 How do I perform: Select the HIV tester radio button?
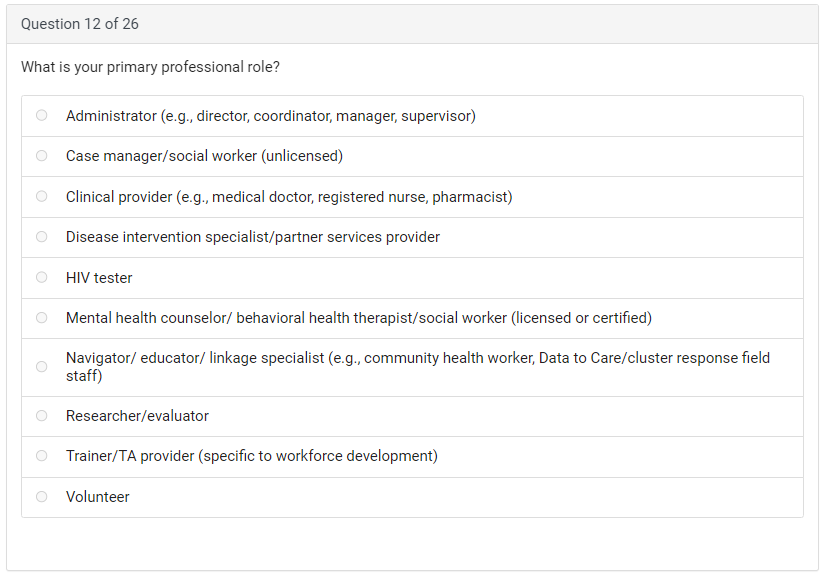(x=42, y=278)
